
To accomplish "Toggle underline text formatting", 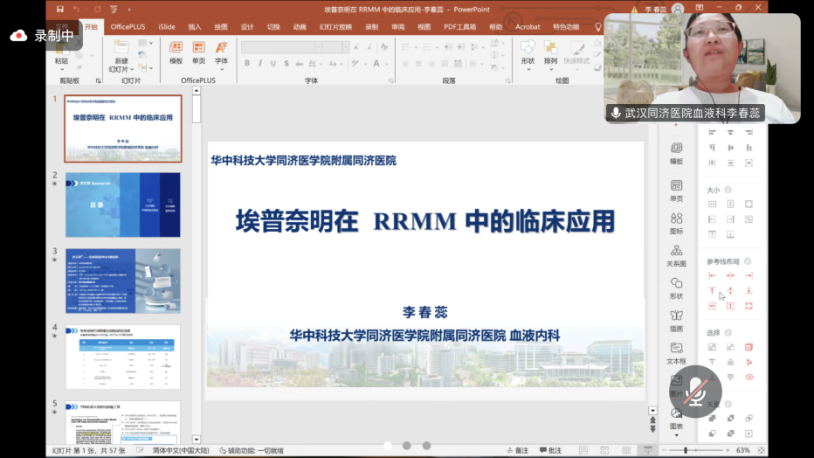I will 274,63.
